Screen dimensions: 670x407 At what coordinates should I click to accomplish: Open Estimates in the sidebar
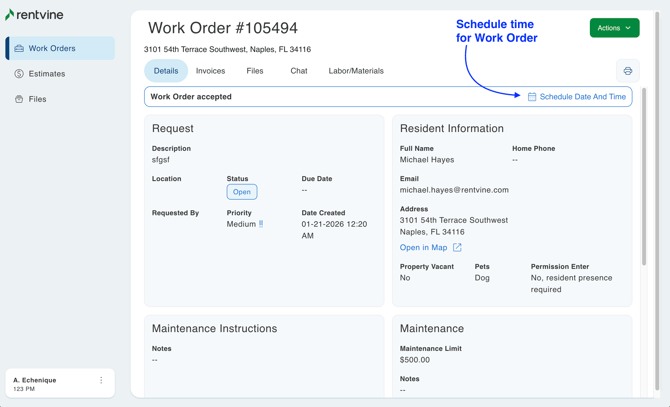point(46,74)
